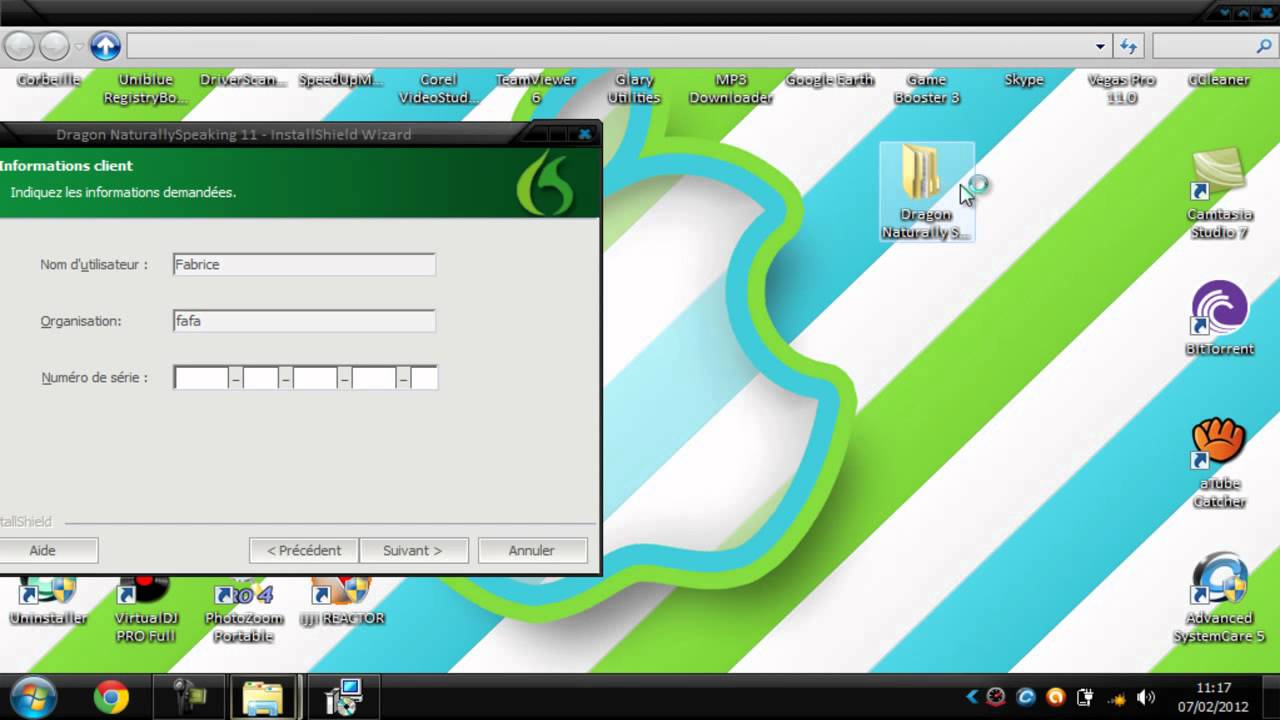Launch the BitTorrent desktop shortcut

(x=1219, y=319)
